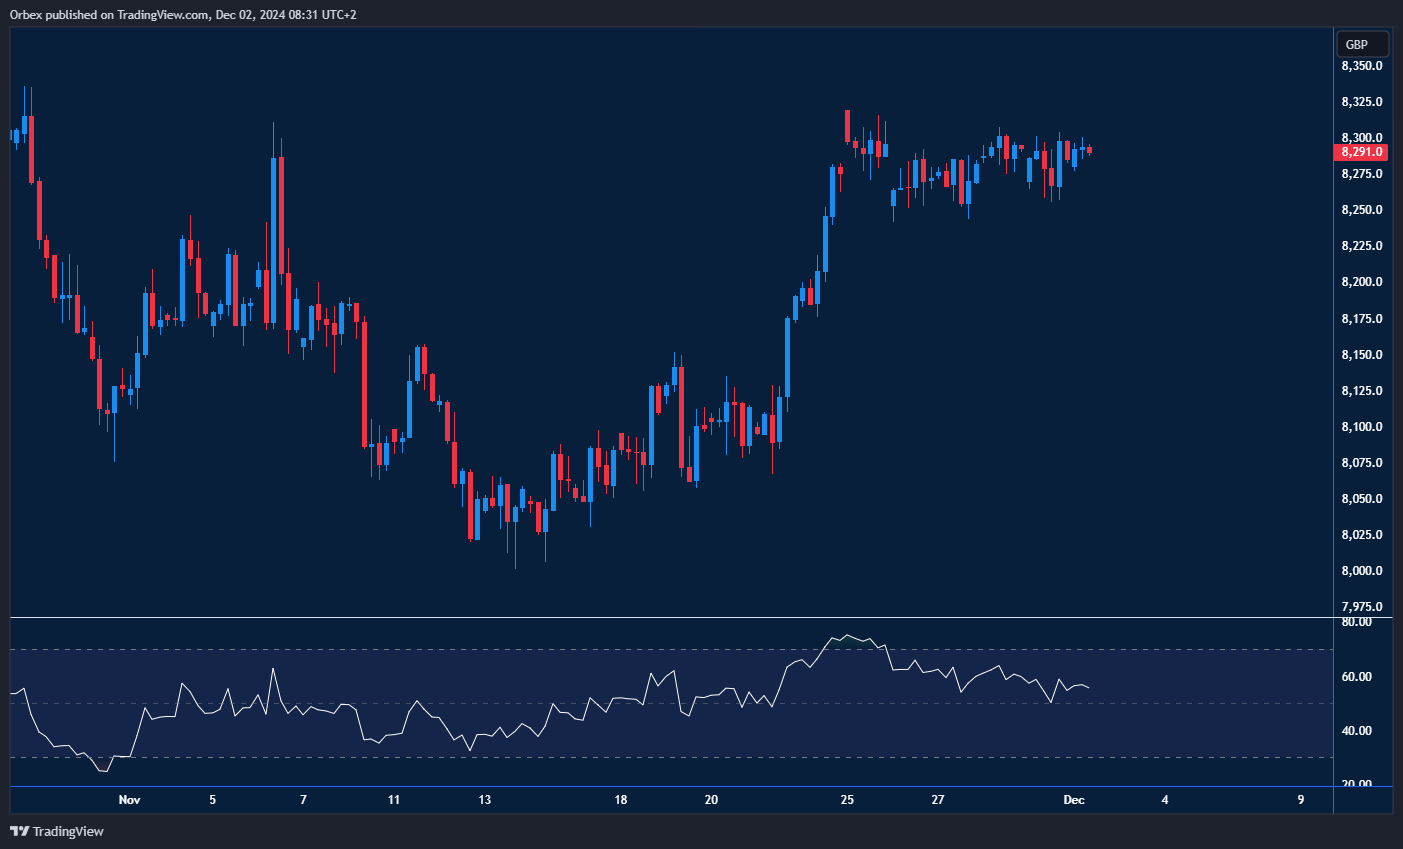
Task: Click the highest candle wick in early November
Action: click(26, 95)
